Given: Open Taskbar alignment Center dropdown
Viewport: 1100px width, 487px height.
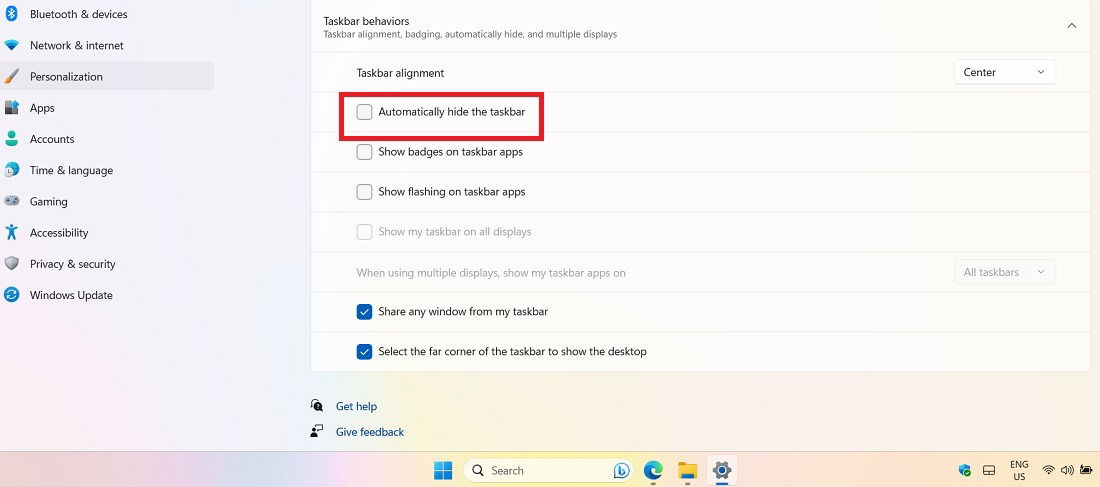Looking at the screenshot, I should [1005, 72].
